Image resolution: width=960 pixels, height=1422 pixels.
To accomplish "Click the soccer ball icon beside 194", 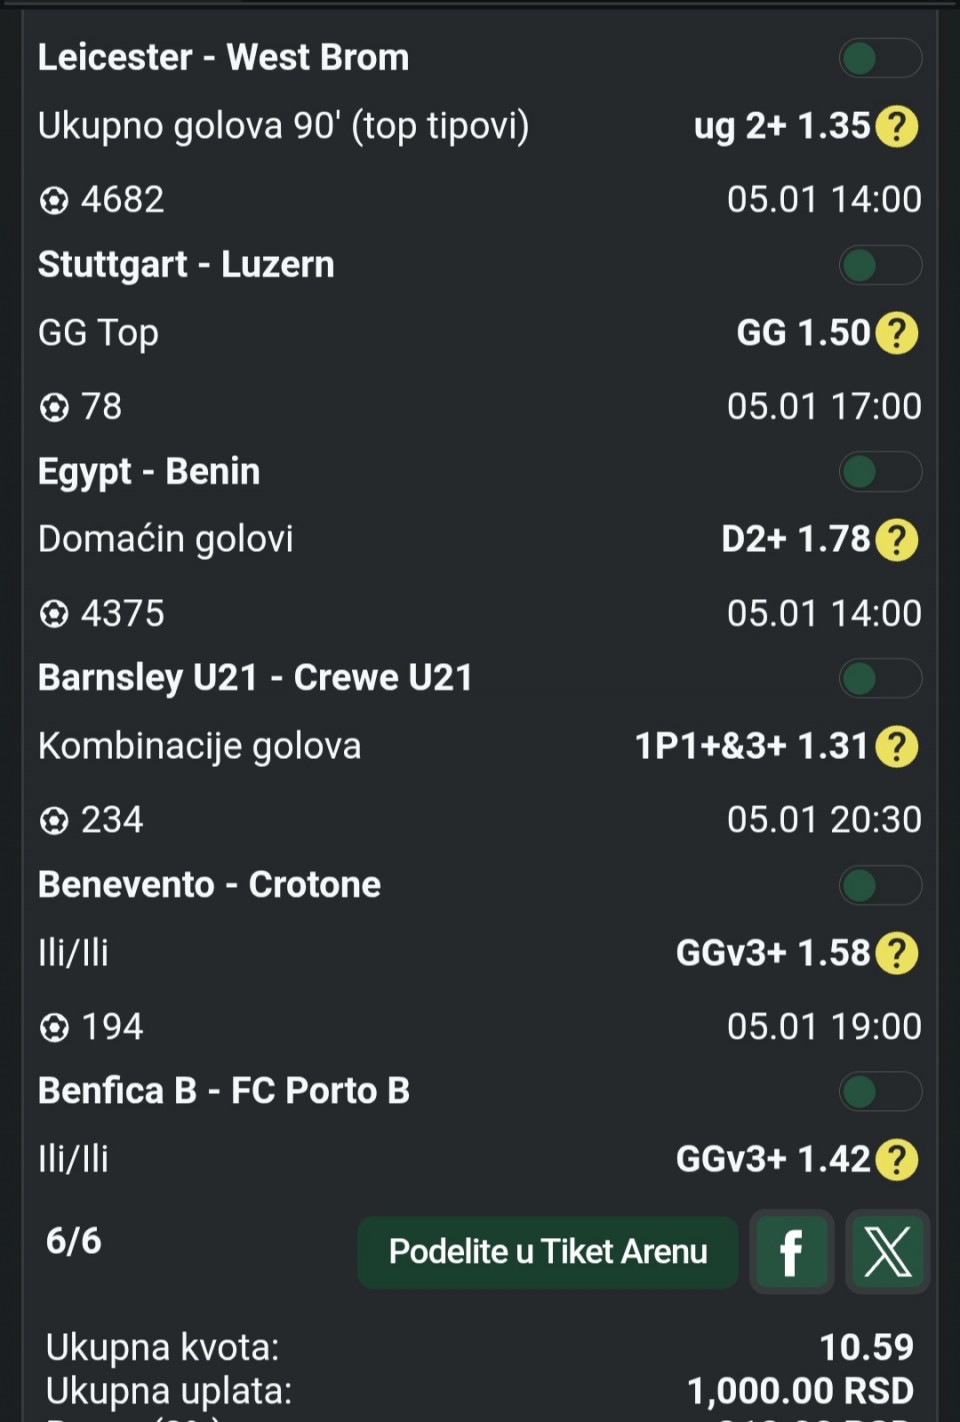I will tap(54, 1028).
